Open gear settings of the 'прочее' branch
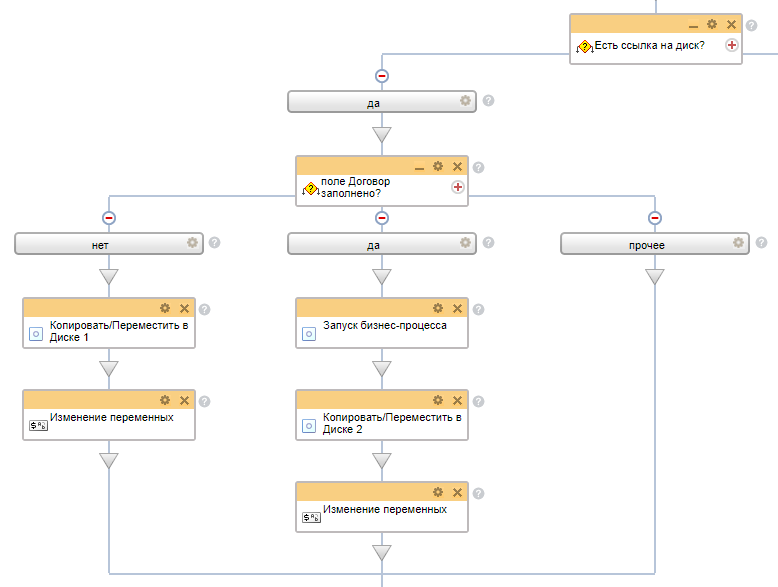778x587 pixels. pos(738,242)
